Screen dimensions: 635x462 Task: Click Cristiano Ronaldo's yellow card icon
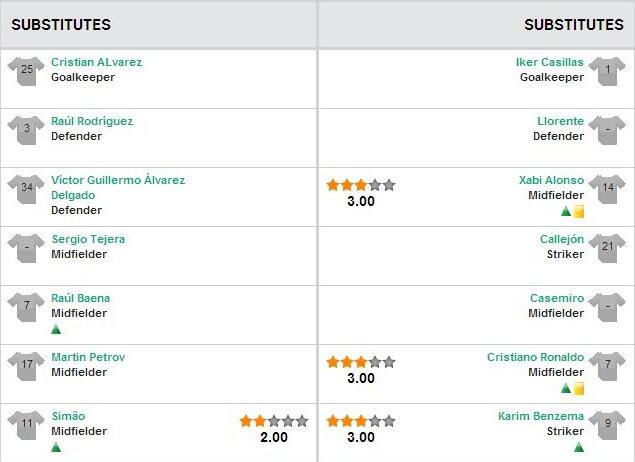click(x=578, y=388)
